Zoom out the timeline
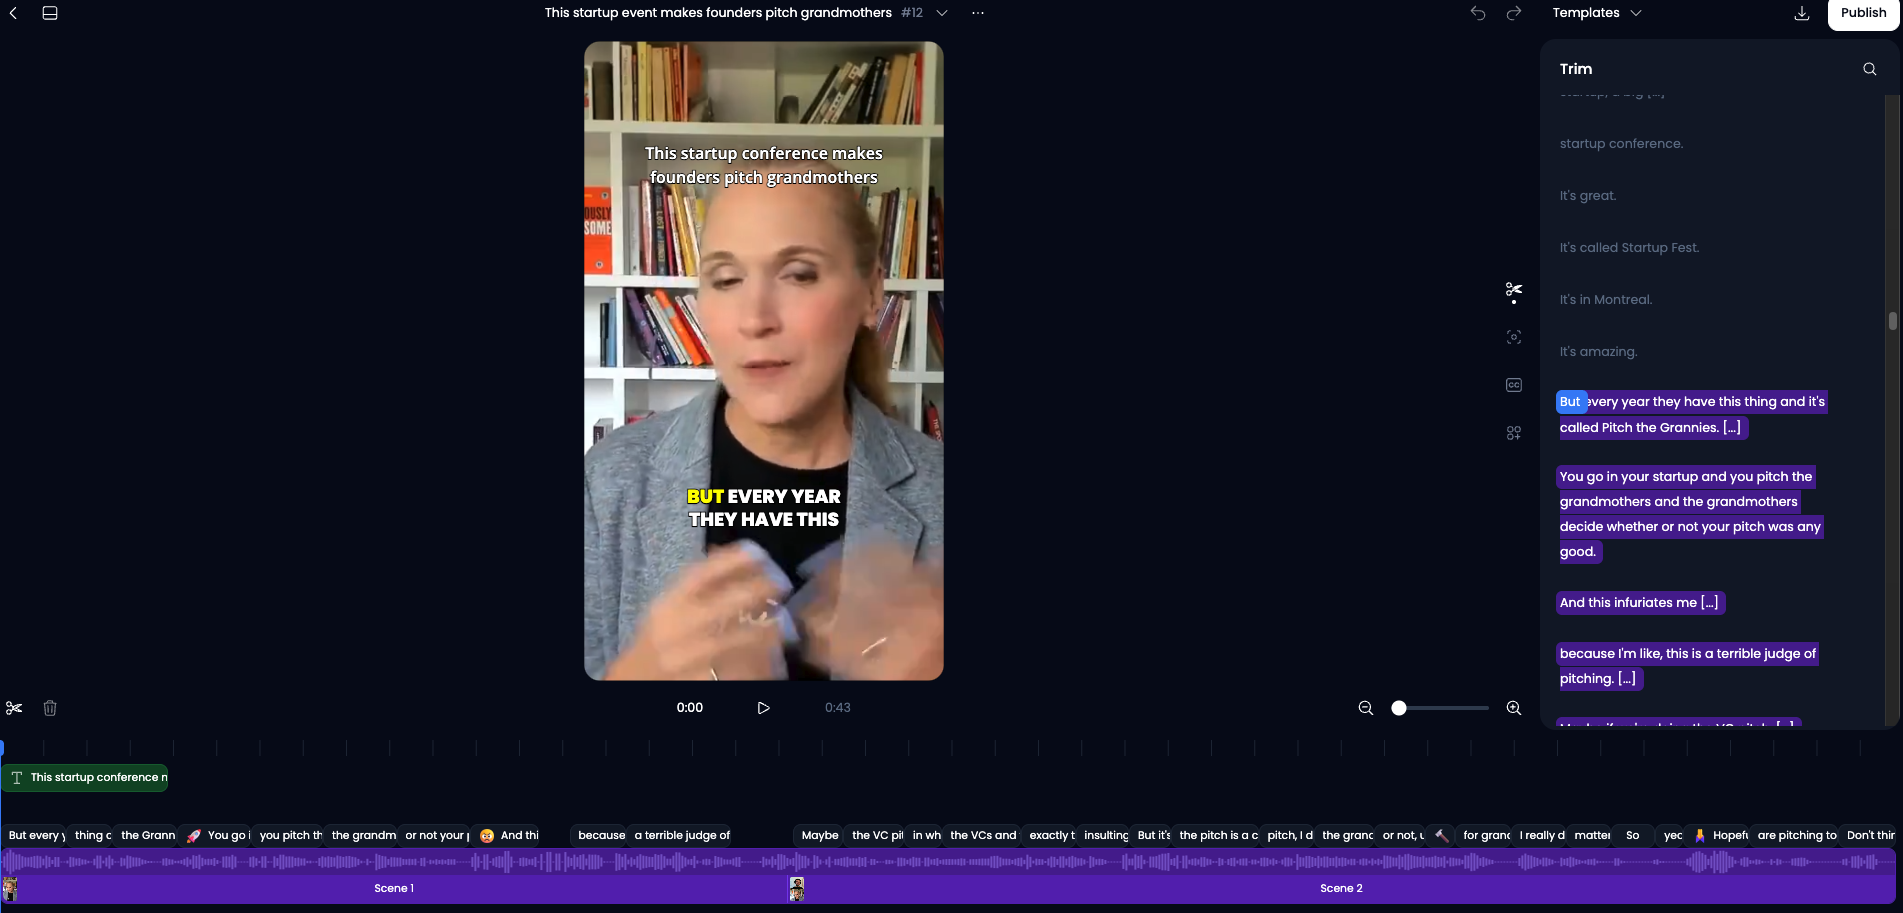Viewport: 1903px width, 913px height. (1366, 708)
